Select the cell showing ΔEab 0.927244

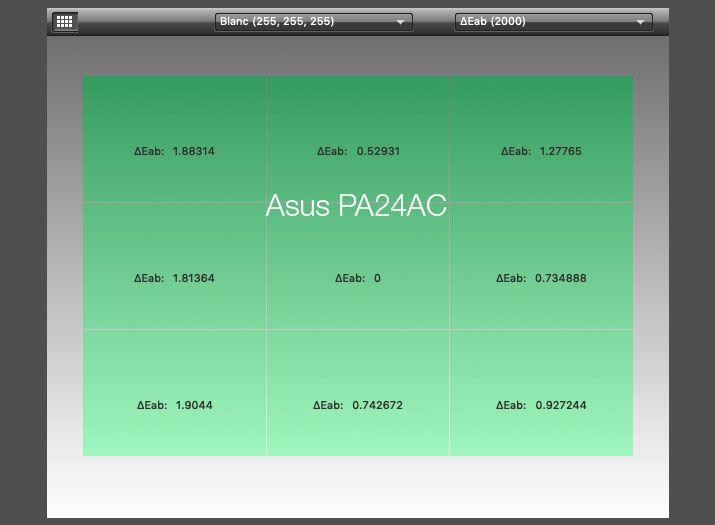point(541,393)
